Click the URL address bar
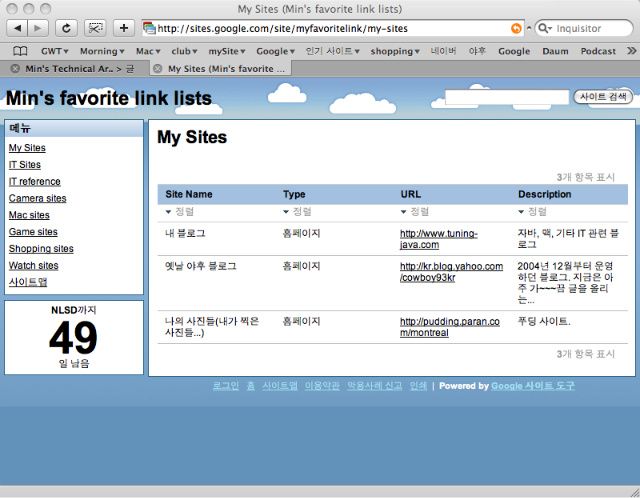The width and height of the screenshot is (640, 498). point(333,28)
